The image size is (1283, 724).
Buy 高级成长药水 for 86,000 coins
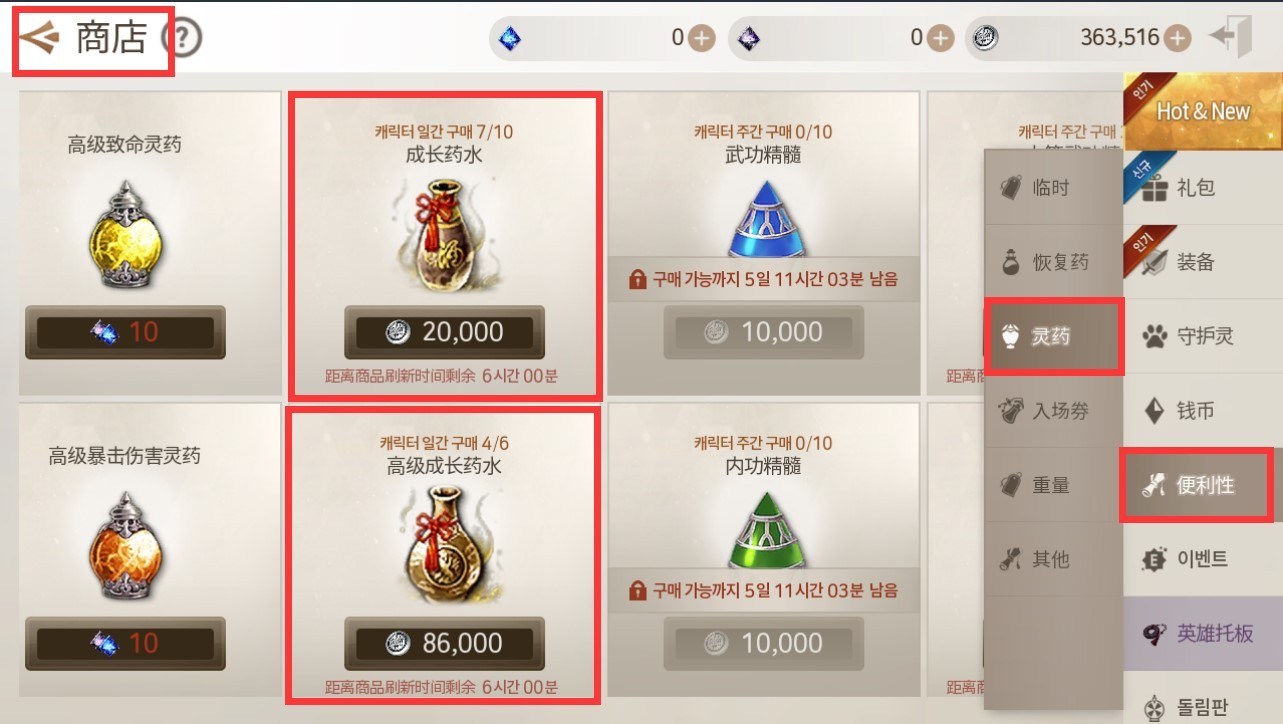pyautogui.click(x=445, y=643)
